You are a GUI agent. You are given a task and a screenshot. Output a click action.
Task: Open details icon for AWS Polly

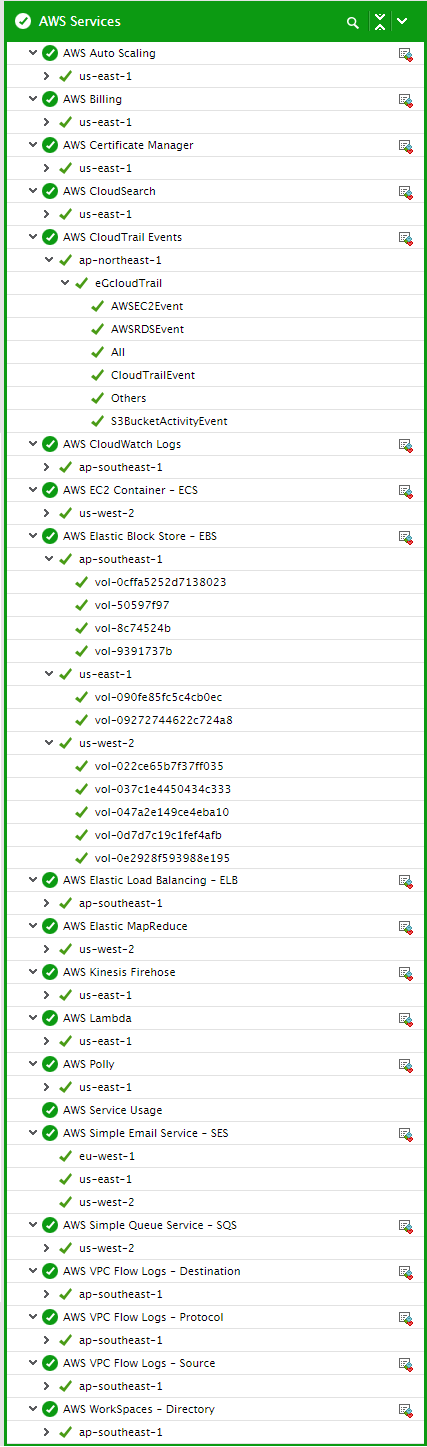point(406,1065)
